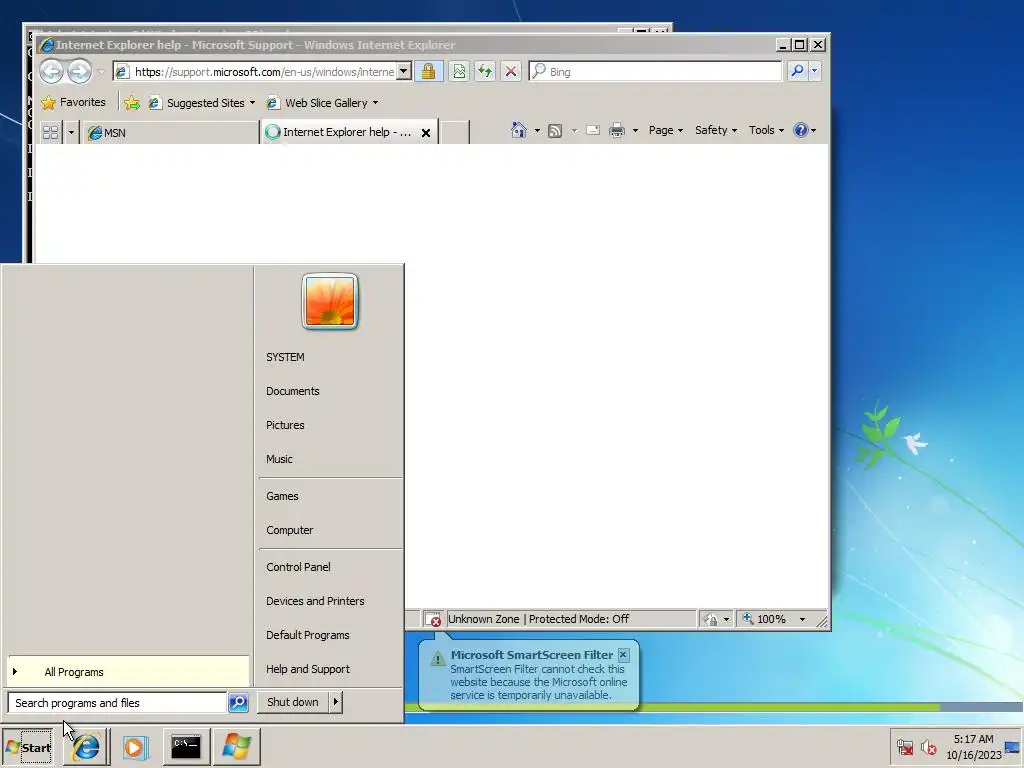Image resolution: width=1024 pixels, height=768 pixels.
Task: Click the Read Mail envelope icon
Action: [593, 130]
